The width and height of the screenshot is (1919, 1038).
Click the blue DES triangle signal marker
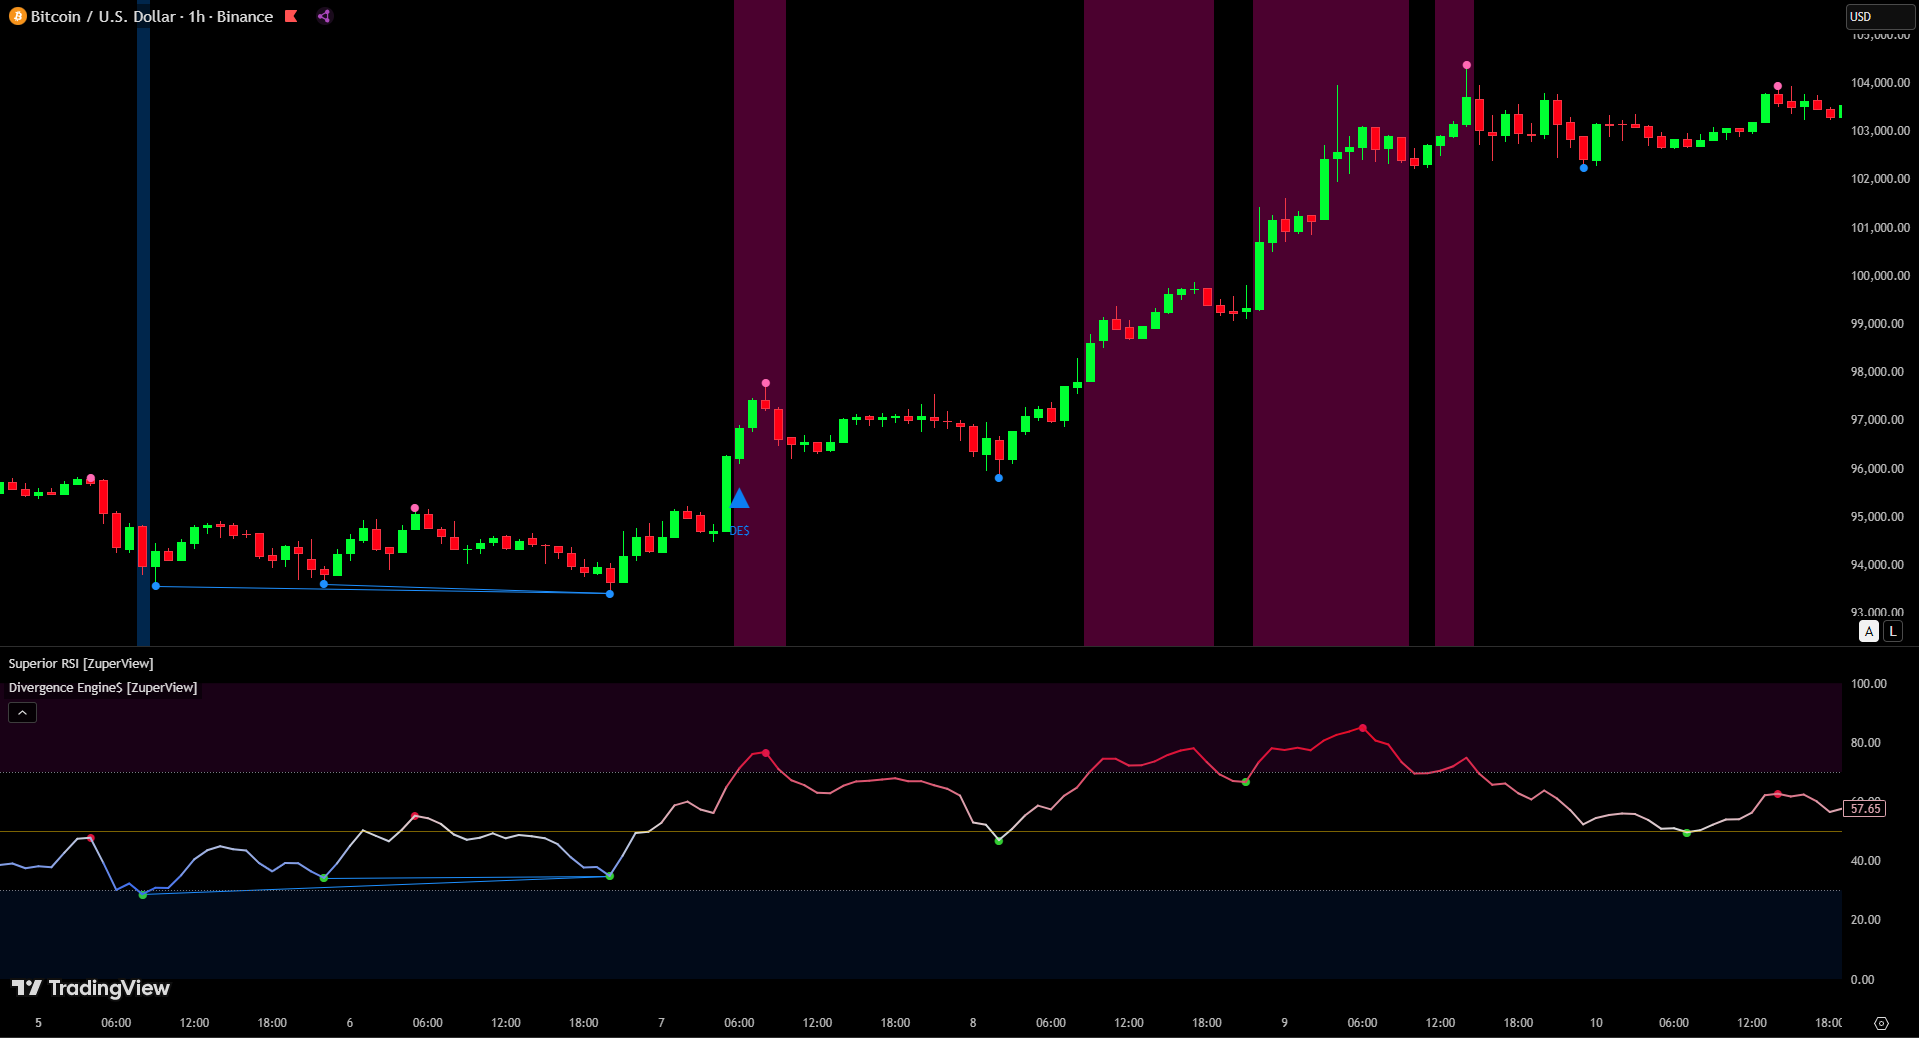tap(739, 499)
